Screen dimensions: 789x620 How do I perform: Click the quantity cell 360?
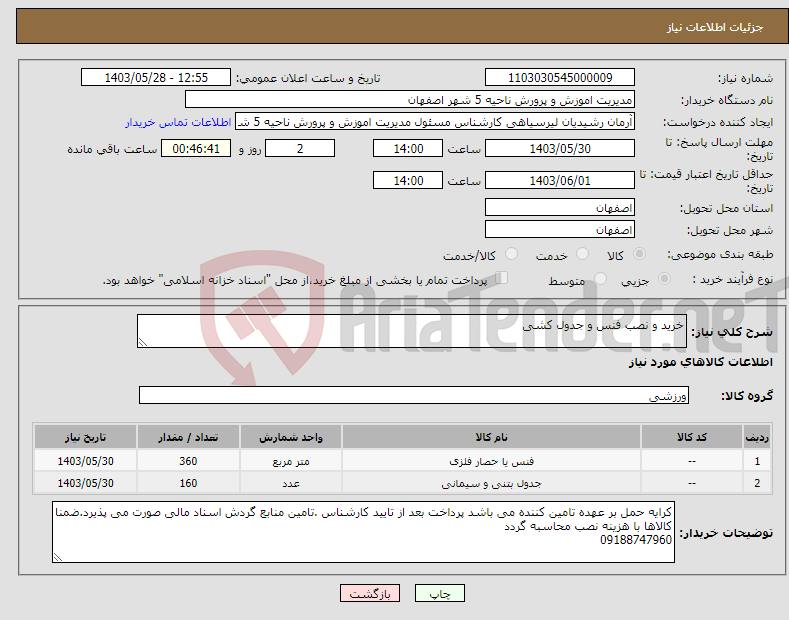pyautogui.click(x=188, y=461)
